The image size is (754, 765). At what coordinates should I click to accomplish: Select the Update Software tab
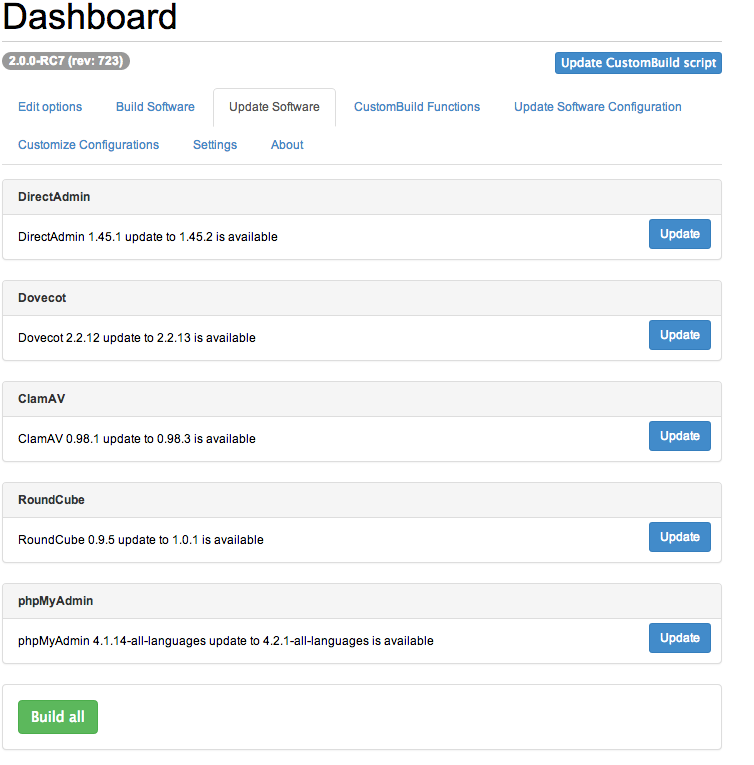pyautogui.click(x=274, y=107)
